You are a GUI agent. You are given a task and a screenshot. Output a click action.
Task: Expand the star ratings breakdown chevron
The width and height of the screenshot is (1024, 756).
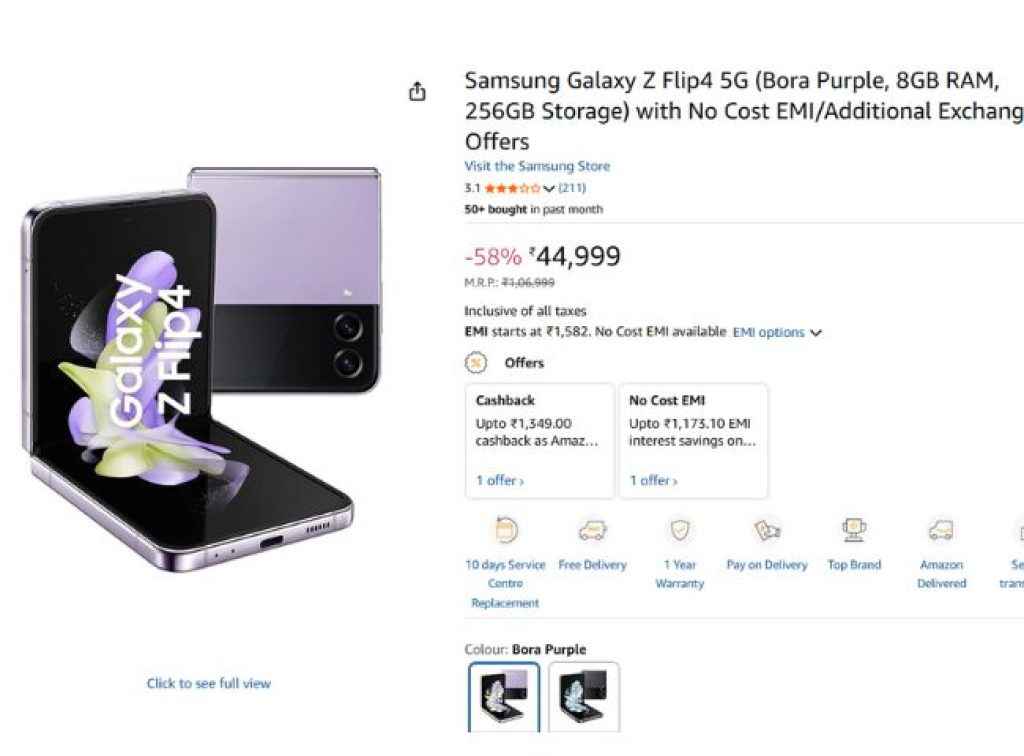(549, 187)
